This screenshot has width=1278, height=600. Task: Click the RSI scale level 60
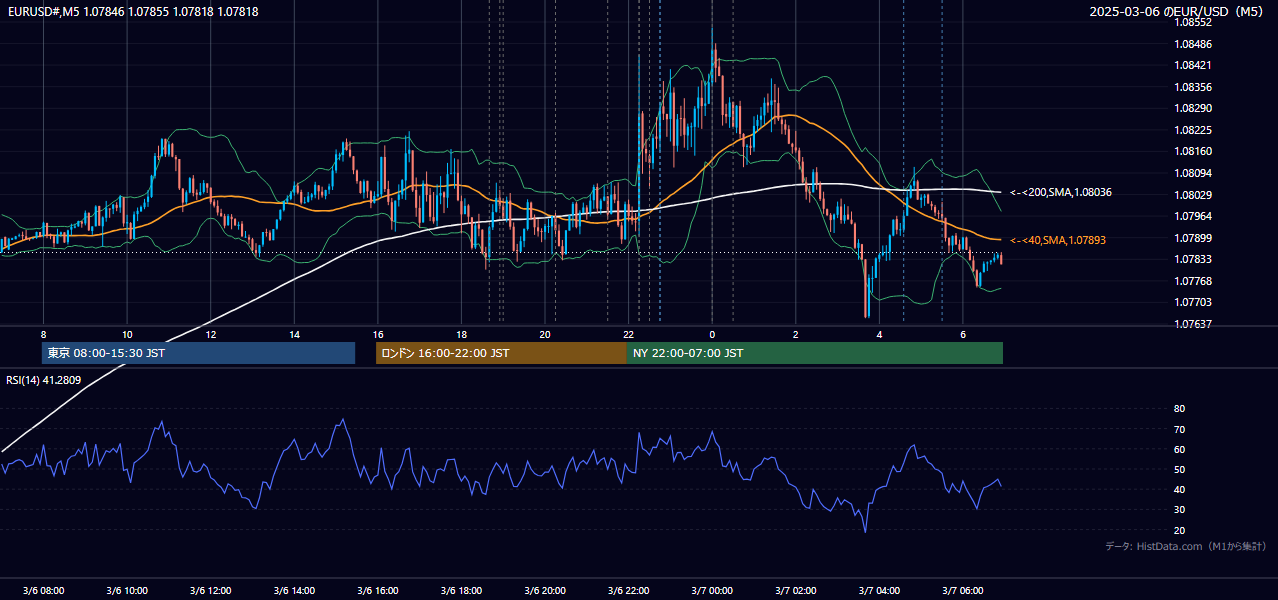tap(1179, 449)
